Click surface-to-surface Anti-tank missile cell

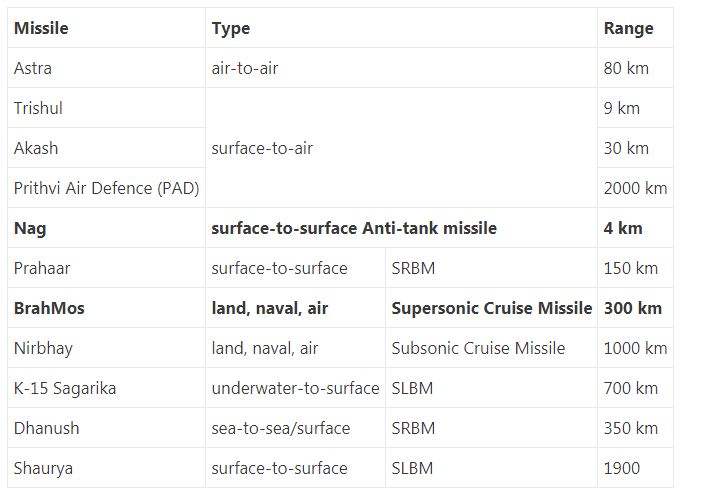pos(401,228)
